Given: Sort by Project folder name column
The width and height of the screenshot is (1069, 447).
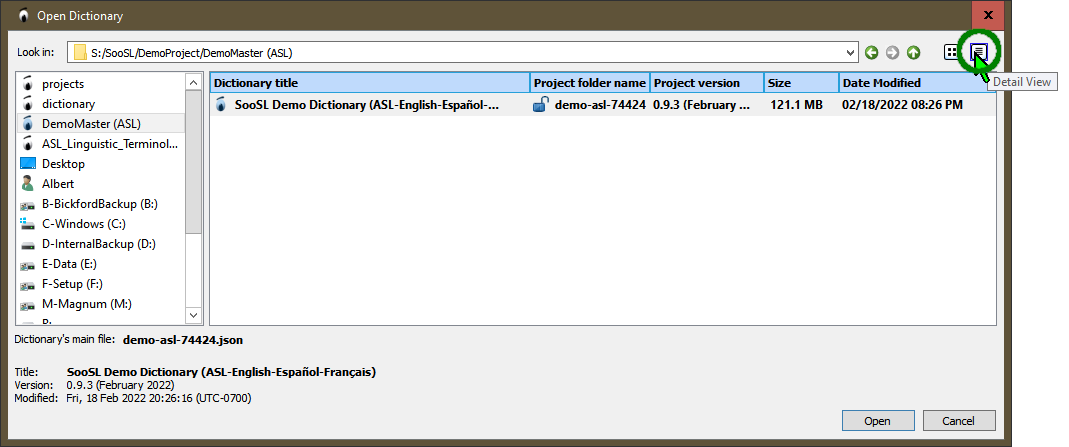Looking at the screenshot, I should (590, 83).
